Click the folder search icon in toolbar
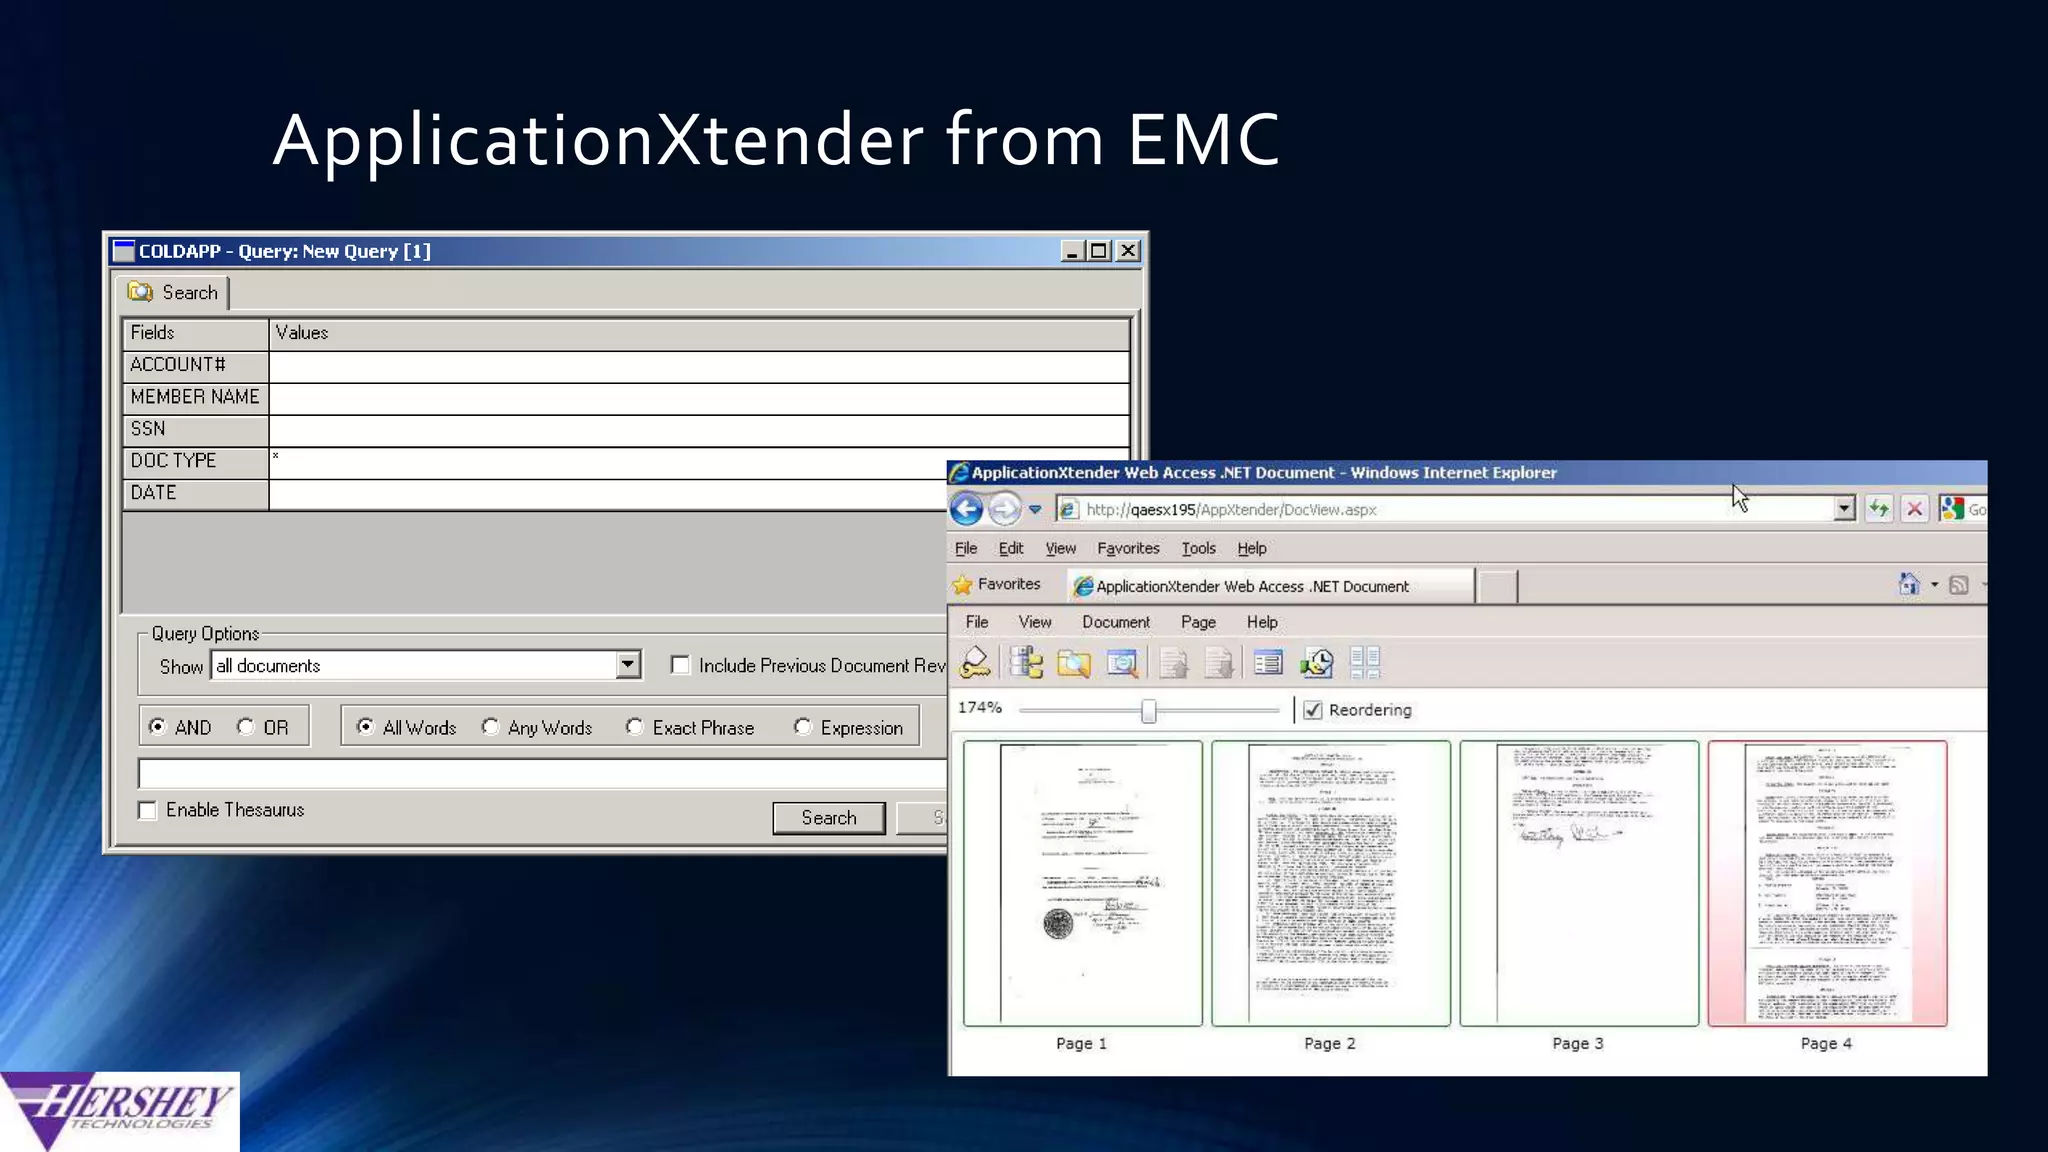Viewport: 2048px width, 1152px height. click(1074, 663)
